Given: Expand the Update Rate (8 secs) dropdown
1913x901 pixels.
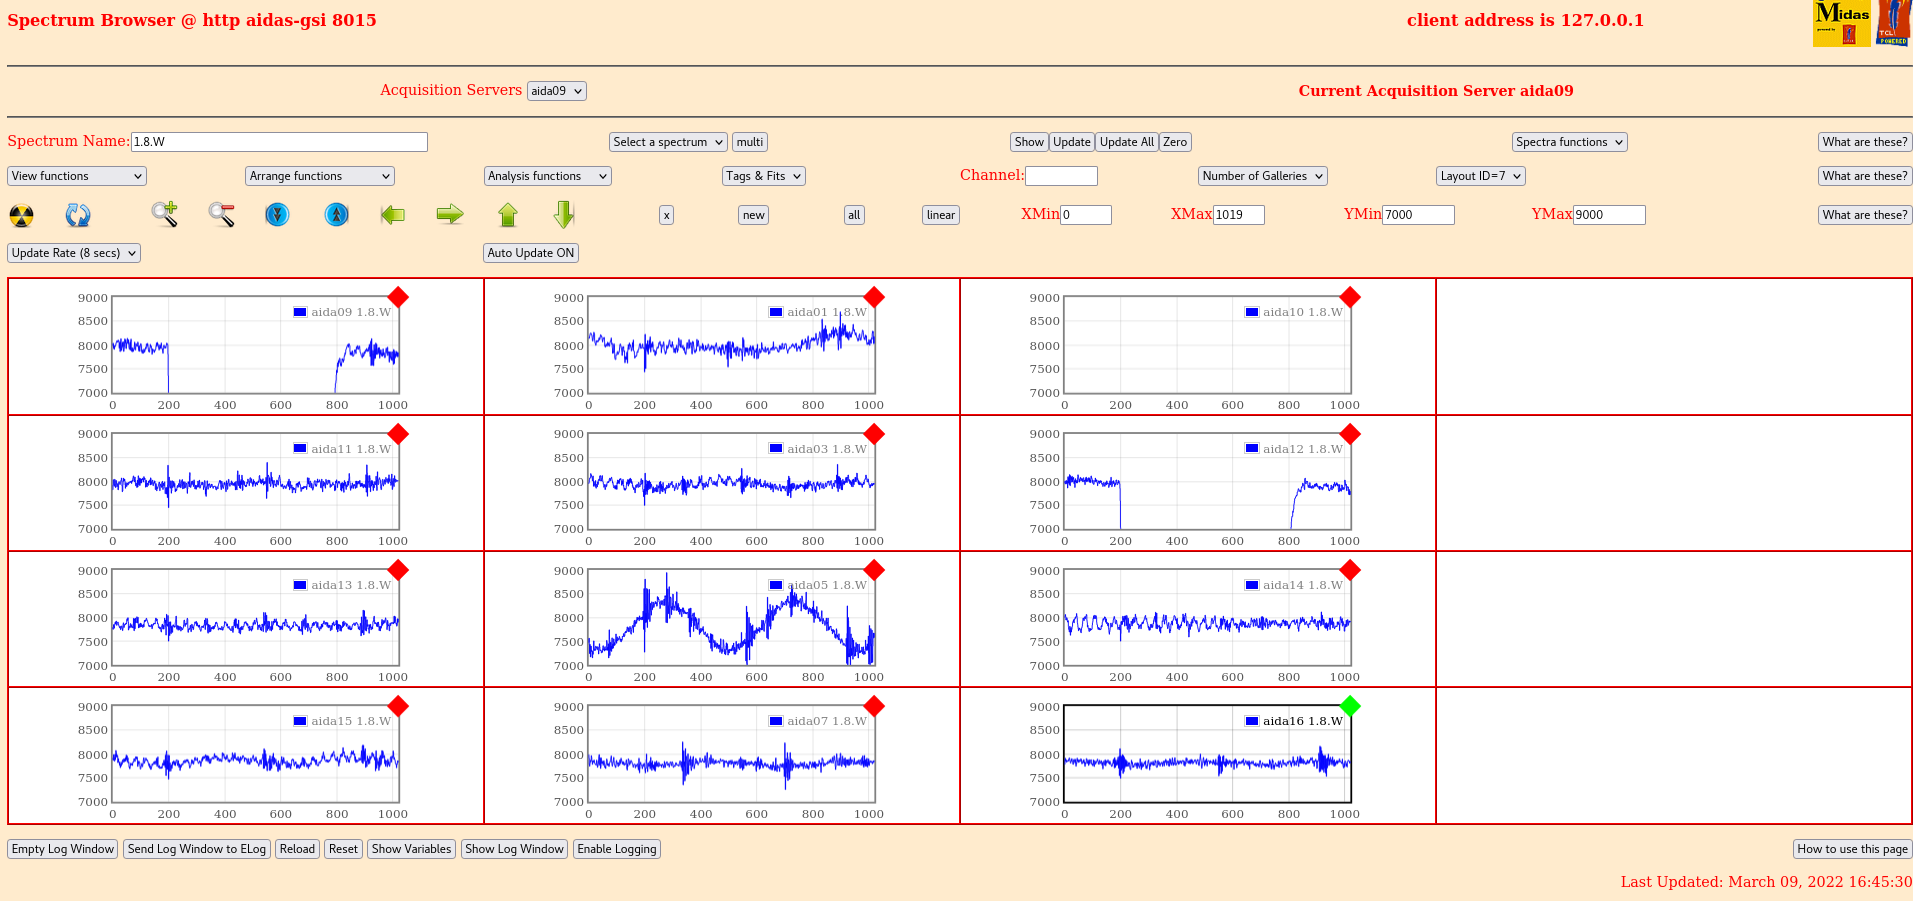Looking at the screenshot, I should pos(74,253).
